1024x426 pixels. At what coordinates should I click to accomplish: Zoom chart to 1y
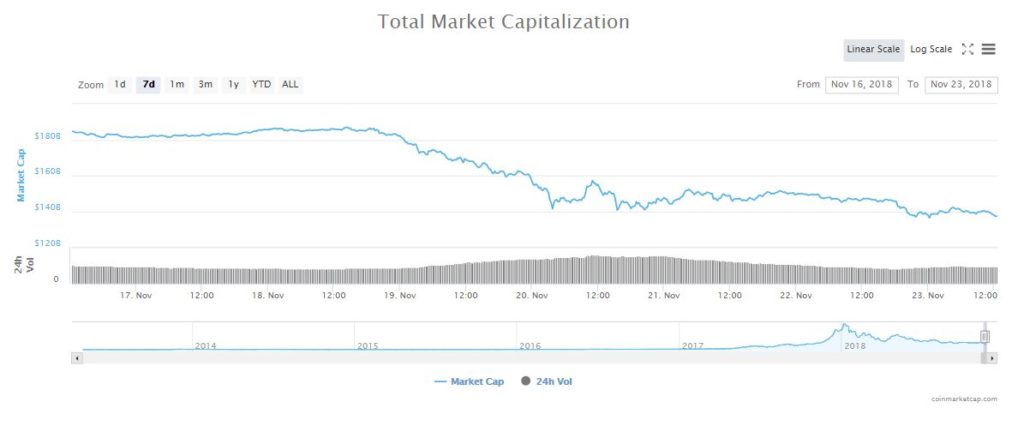pos(233,84)
